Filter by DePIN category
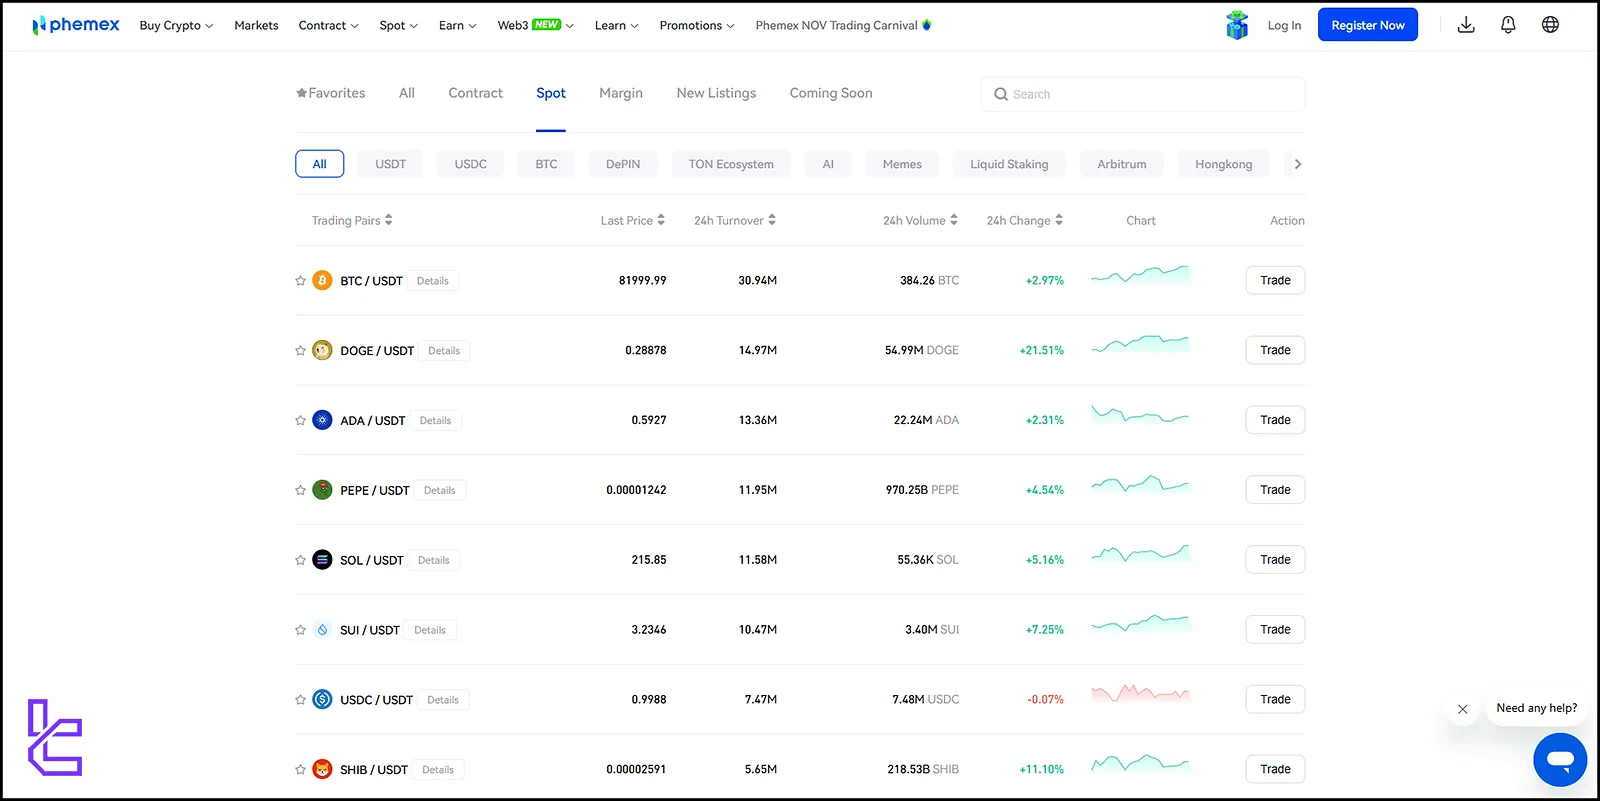Viewport: 1600px width, 801px height. click(623, 164)
